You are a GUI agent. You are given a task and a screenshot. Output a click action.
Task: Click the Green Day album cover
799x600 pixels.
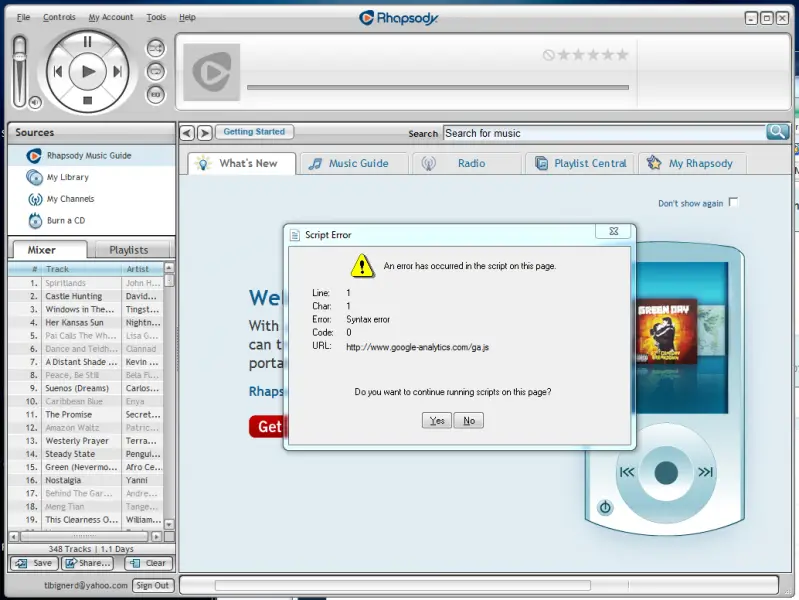(x=667, y=332)
